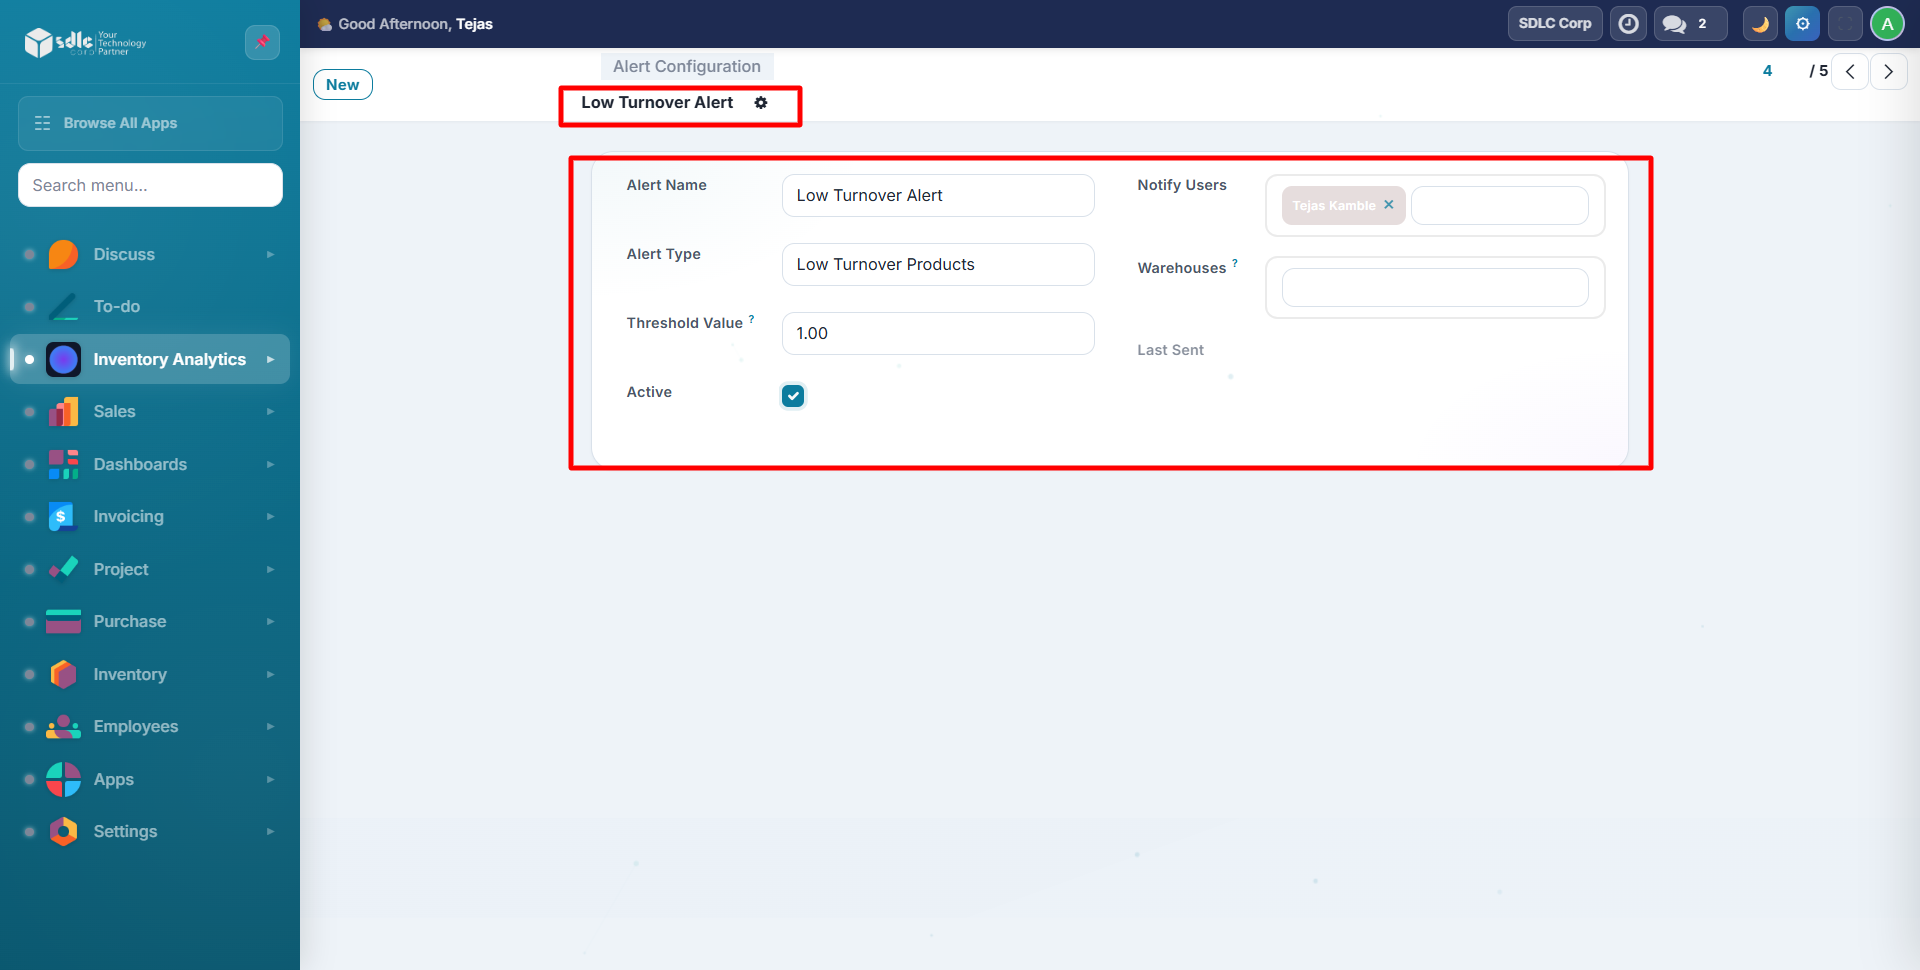Click Browse All Apps
This screenshot has height=970, width=1920.
point(150,123)
